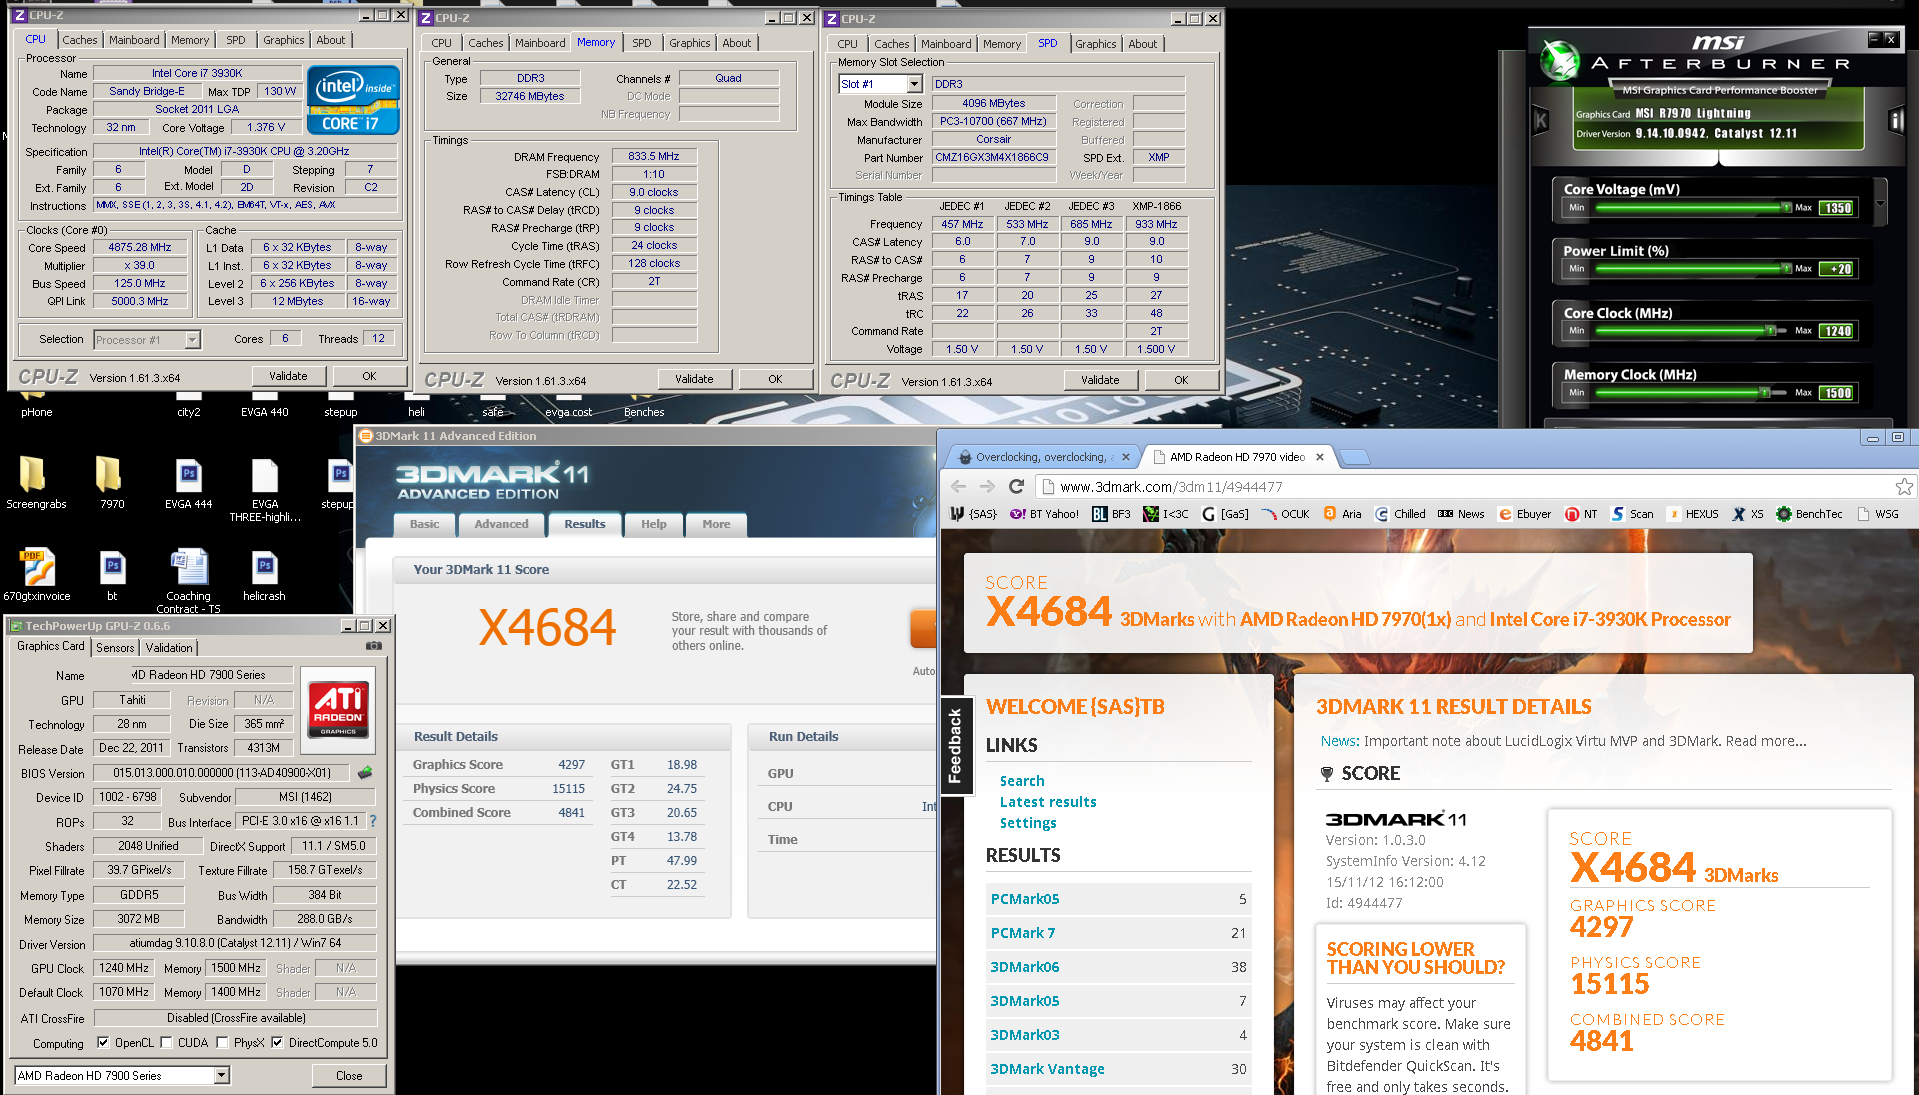Switch to the Overclocking browser tab
The image size is (1919, 1095).
[1041, 457]
